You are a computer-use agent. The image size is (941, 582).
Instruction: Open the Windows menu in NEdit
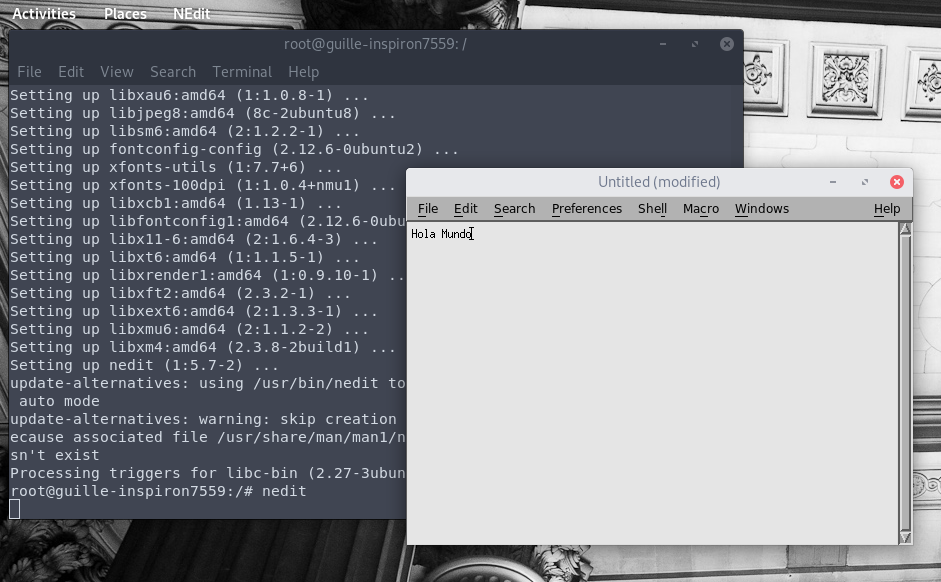click(x=762, y=209)
